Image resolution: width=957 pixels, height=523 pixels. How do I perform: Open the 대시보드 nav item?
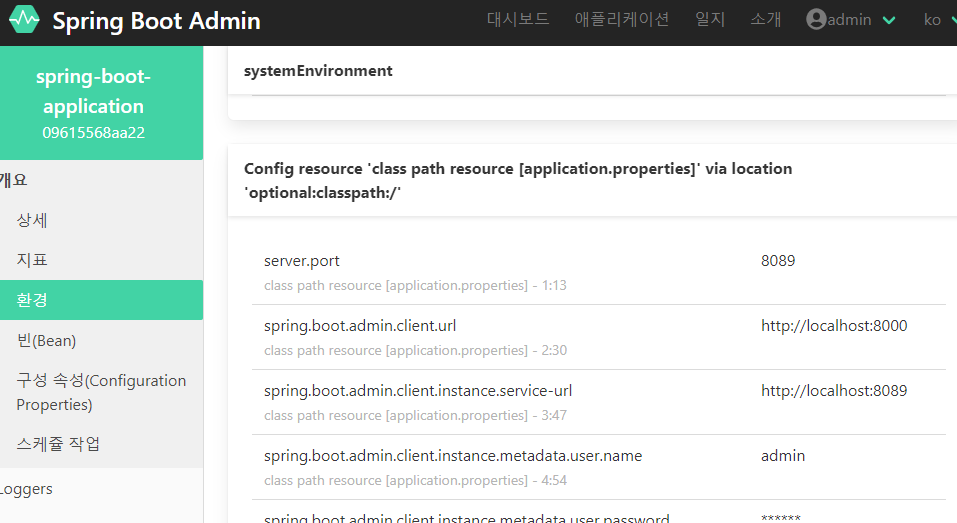(518, 20)
